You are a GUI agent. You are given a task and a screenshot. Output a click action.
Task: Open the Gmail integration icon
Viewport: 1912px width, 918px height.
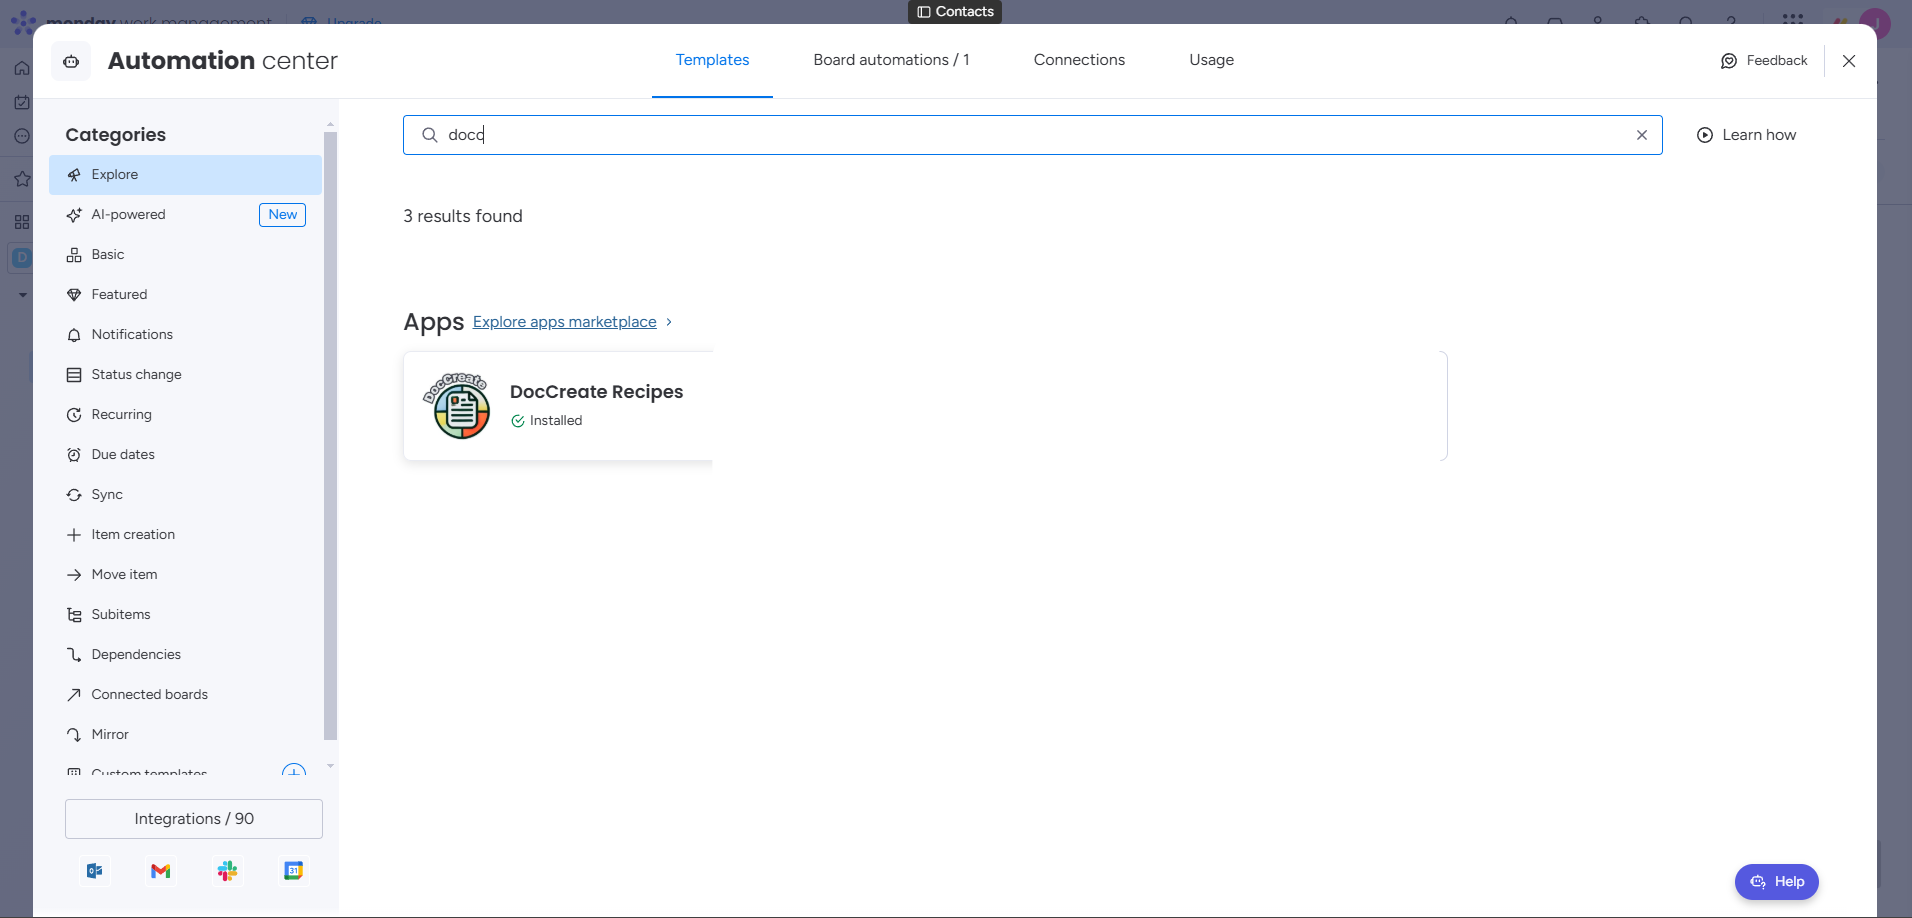click(x=161, y=871)
